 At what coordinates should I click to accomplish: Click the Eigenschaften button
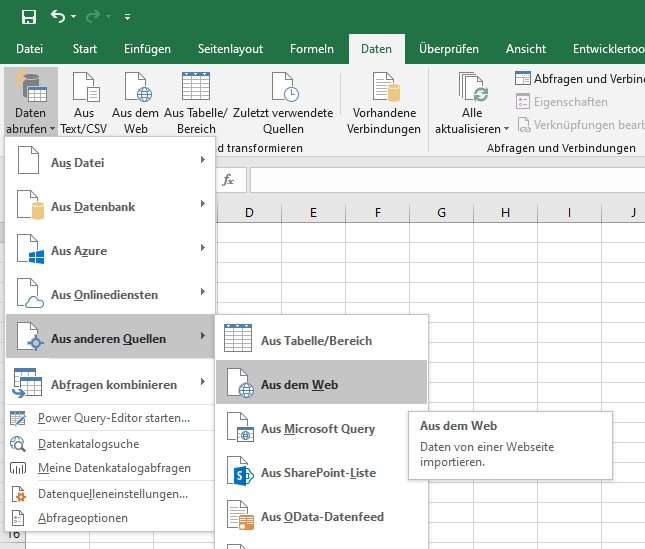pyautogui.click(x=562, y=102)
